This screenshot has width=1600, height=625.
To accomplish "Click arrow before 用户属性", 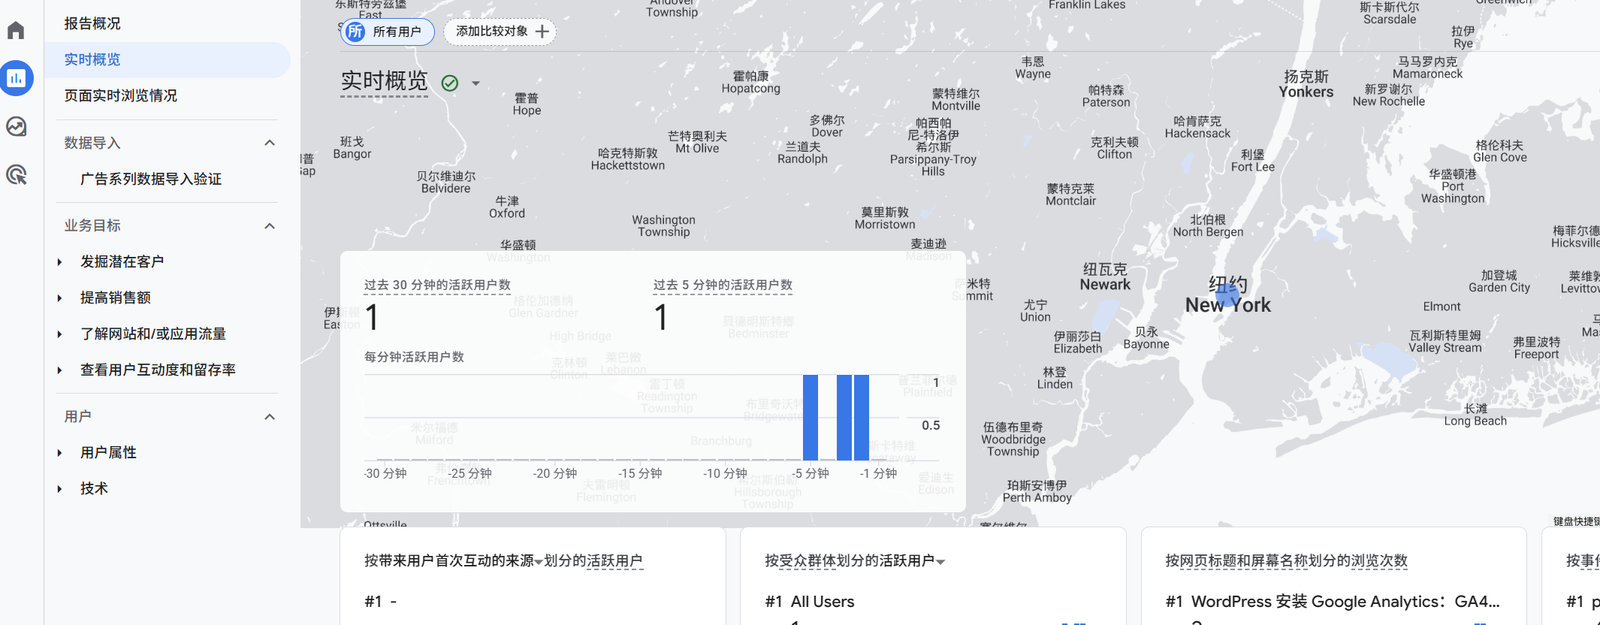I will pyautogui.click(x=60, y=453).
